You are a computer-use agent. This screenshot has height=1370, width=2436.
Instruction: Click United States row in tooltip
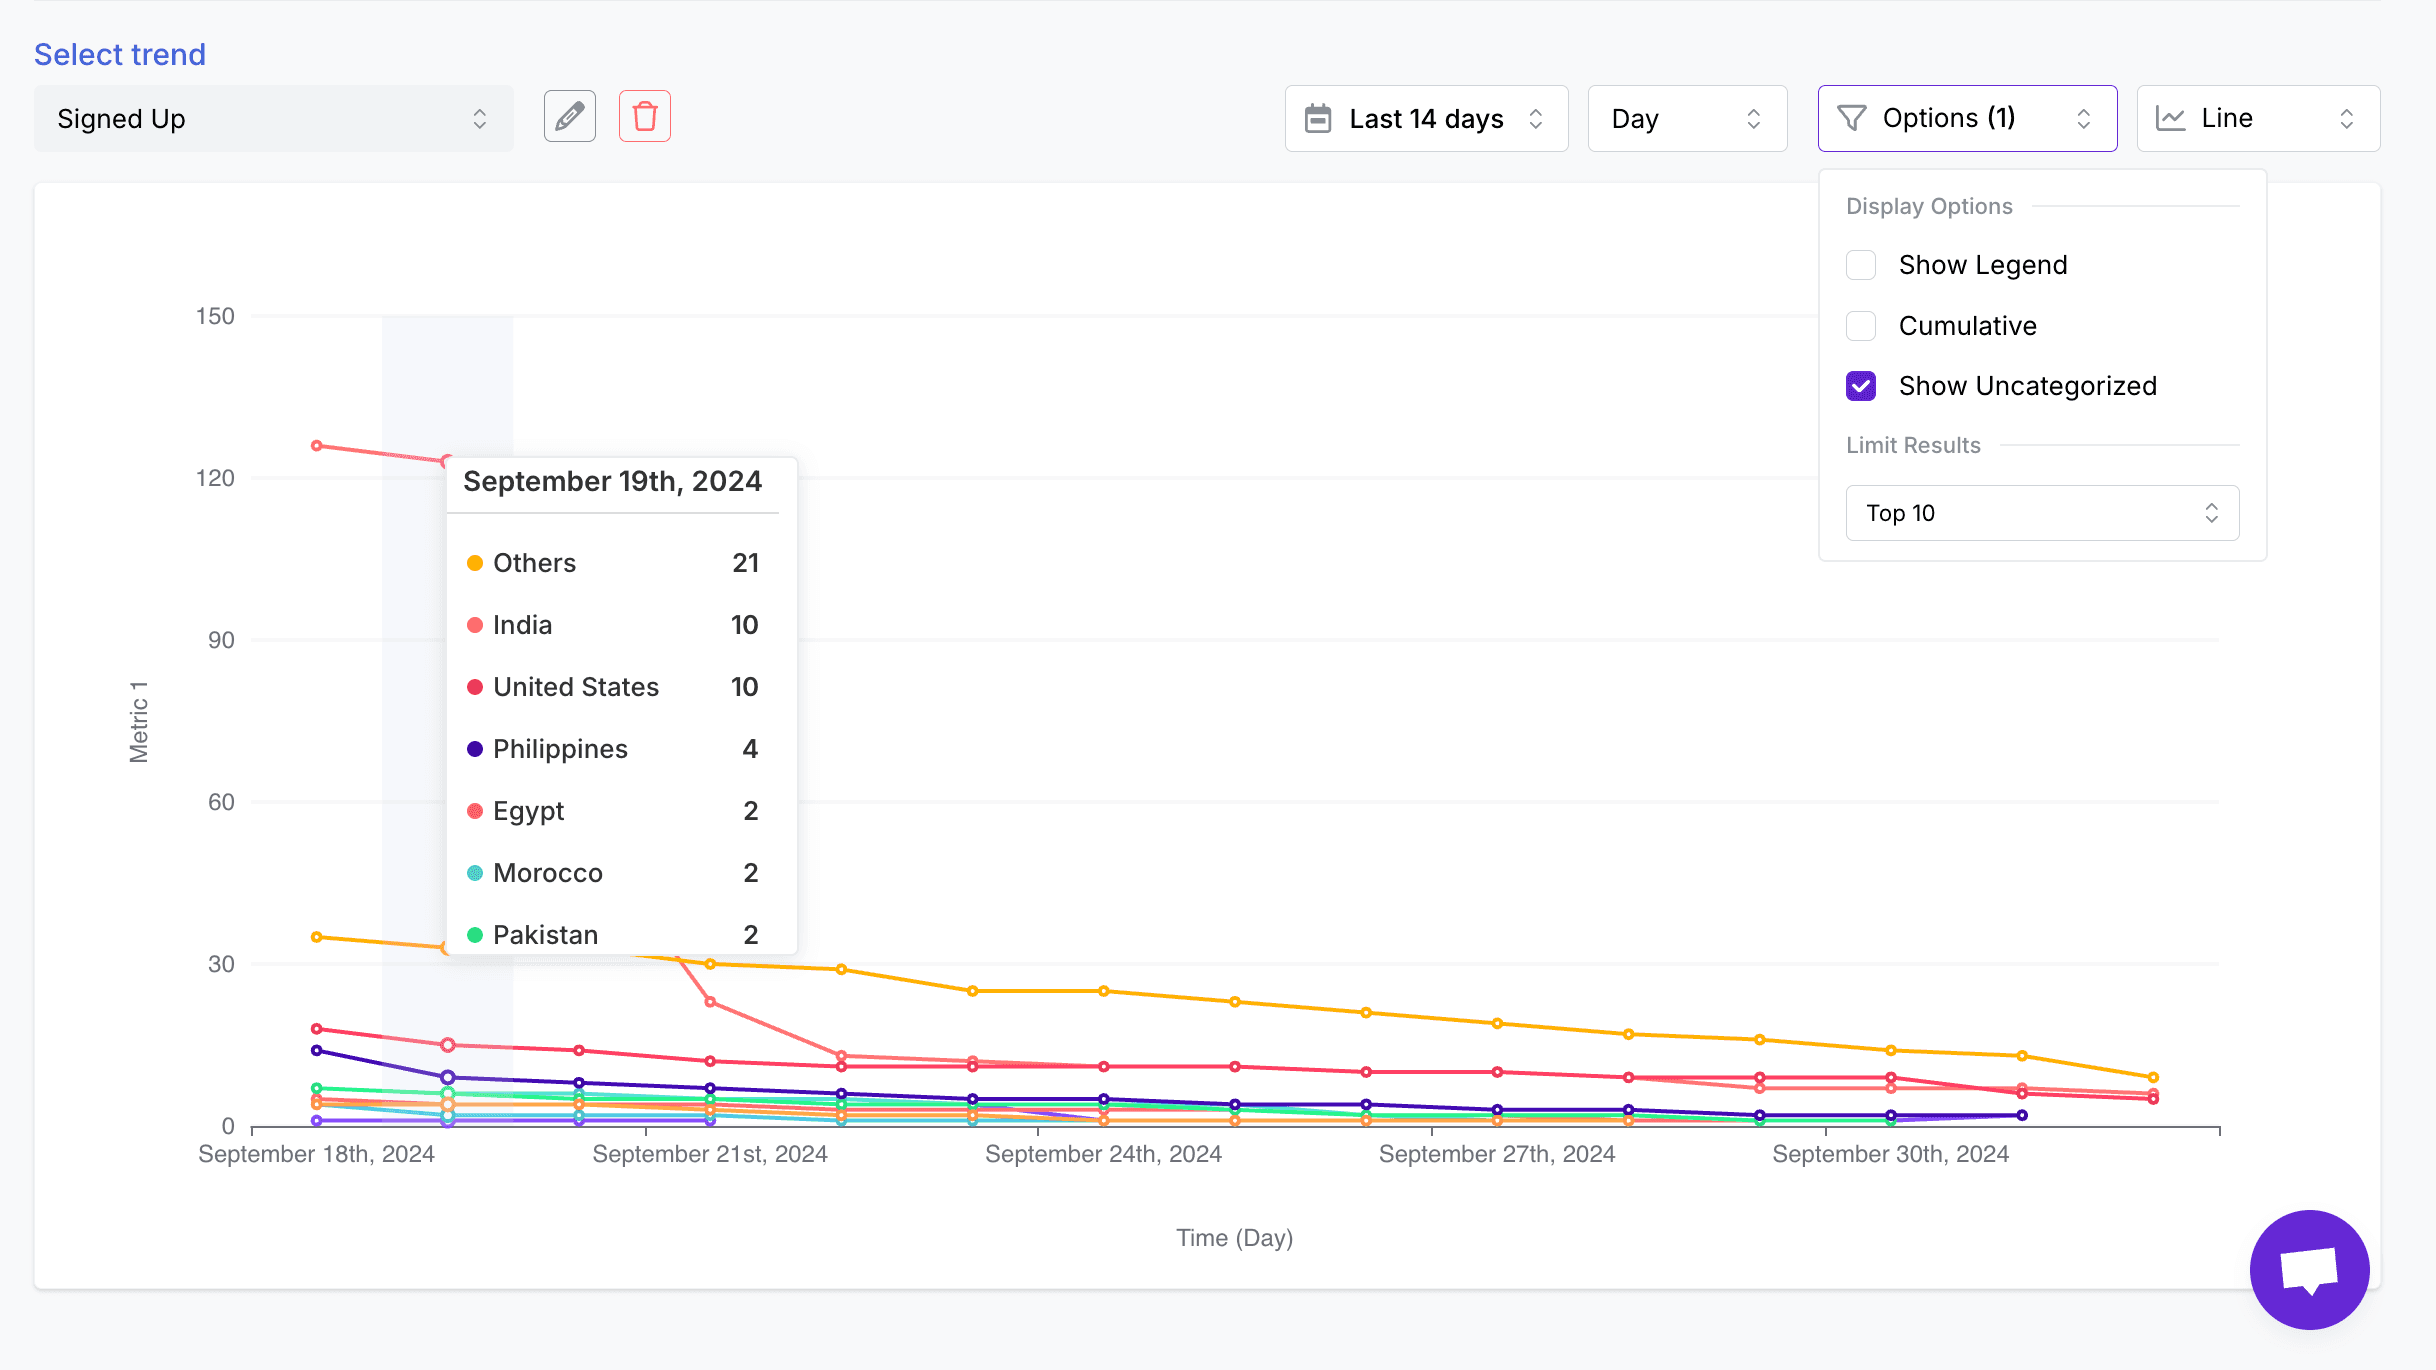[x=613, y=687]
